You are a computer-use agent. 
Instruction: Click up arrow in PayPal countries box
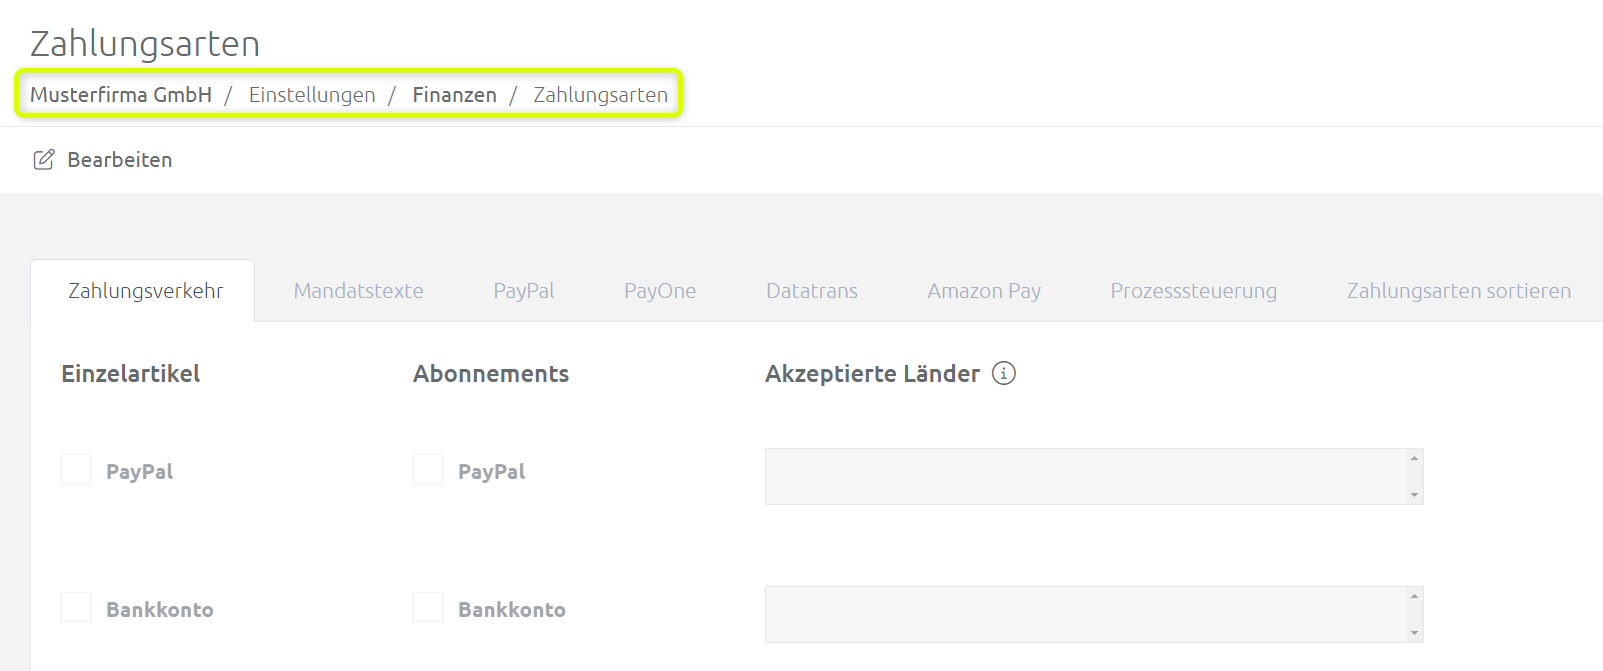(1414, 458)
